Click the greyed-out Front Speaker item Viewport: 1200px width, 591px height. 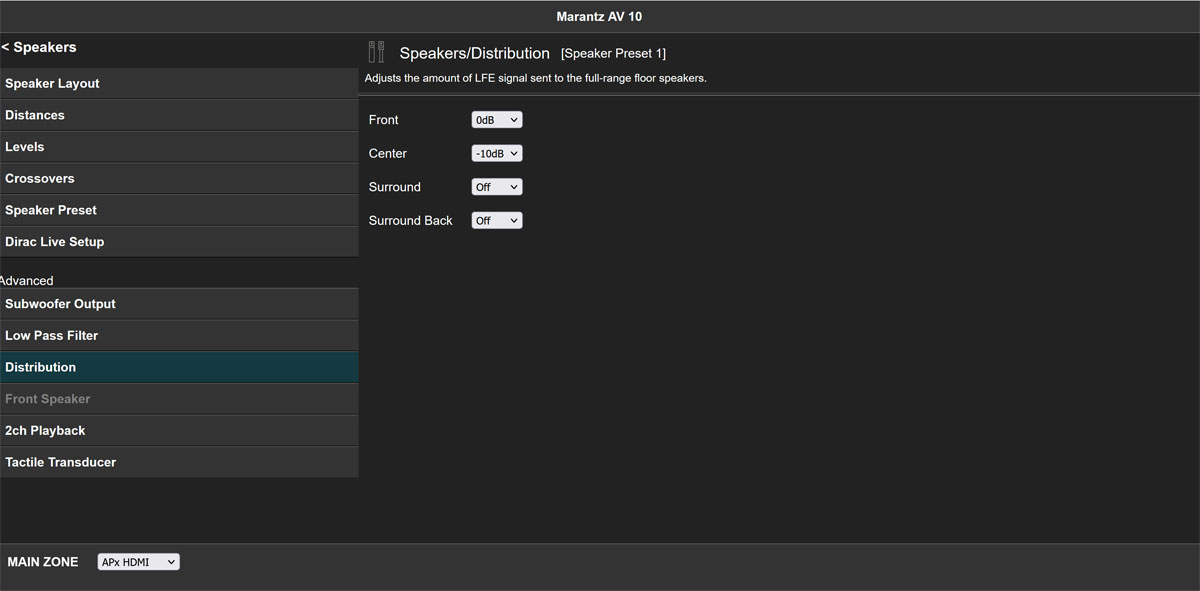[178, 399]
